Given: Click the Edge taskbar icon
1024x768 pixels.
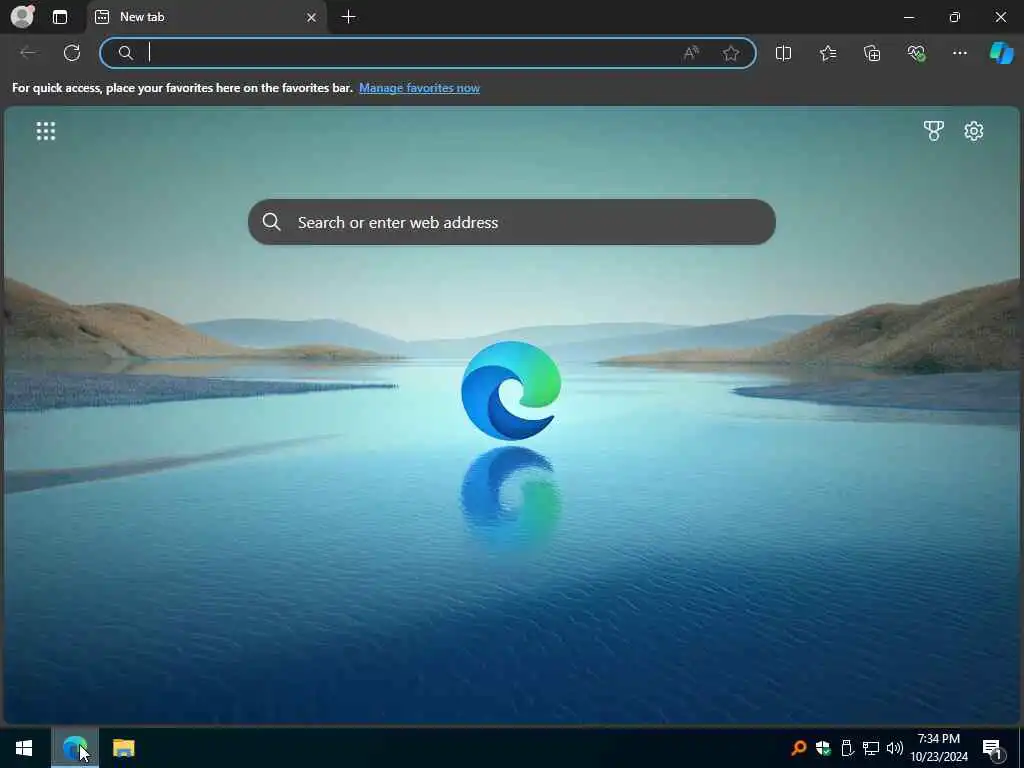Looking at the screenshot, I should pos(75,748).
